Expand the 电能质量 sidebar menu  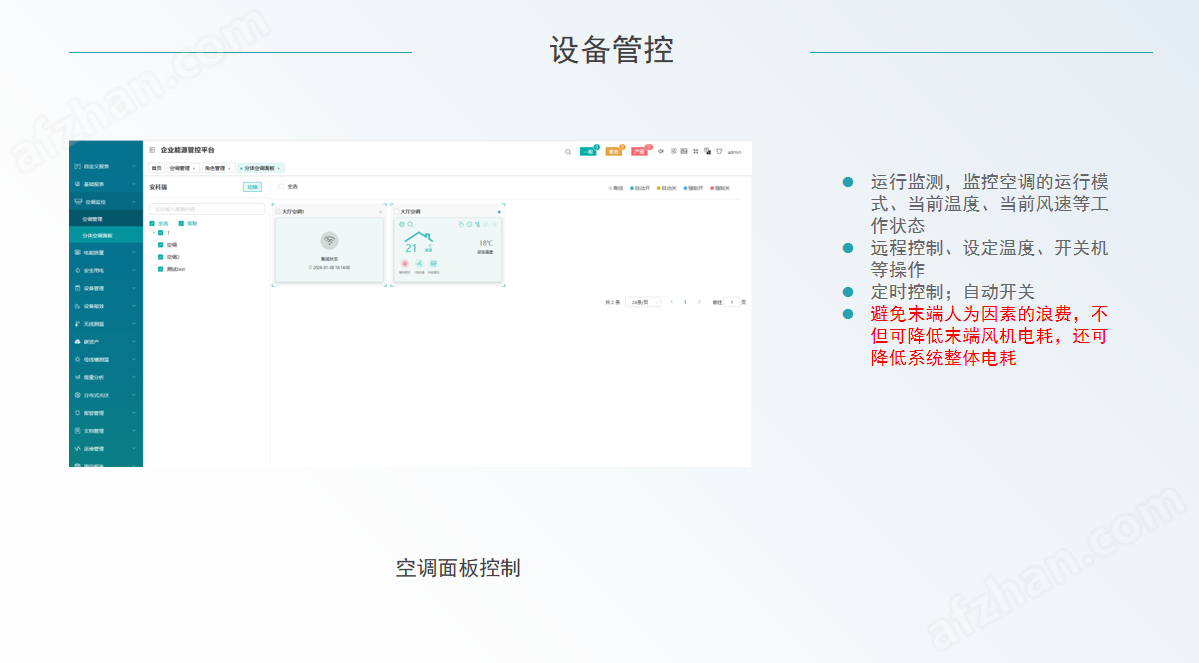point(134,252)
